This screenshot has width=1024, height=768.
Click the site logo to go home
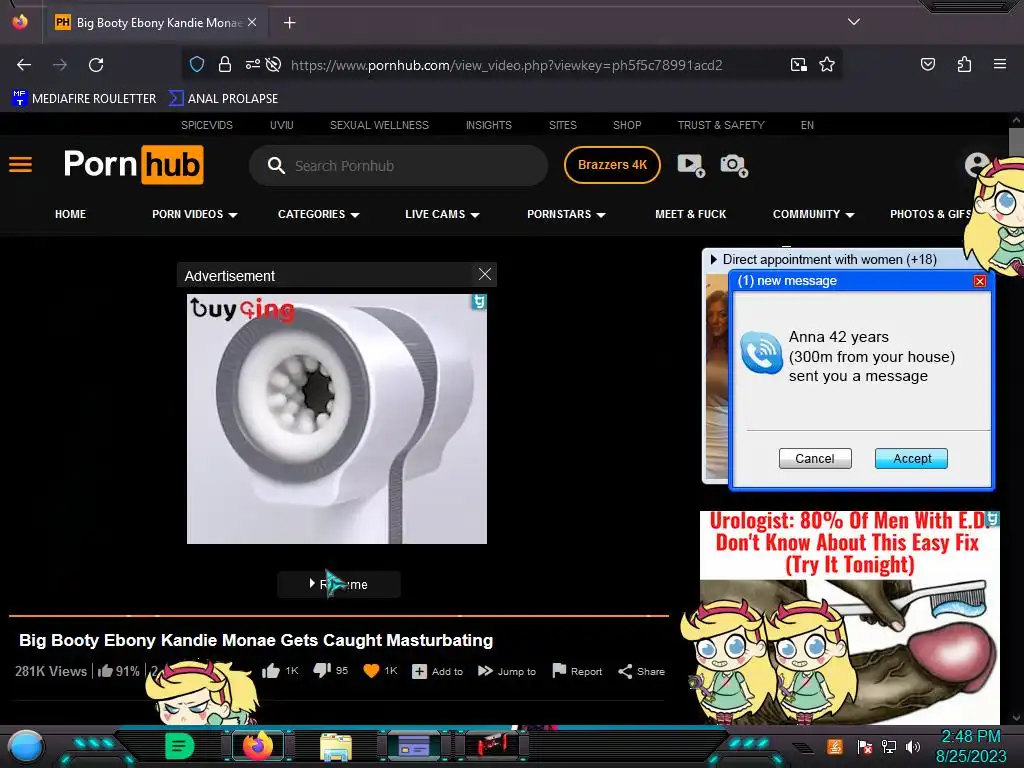coord(133,165)
